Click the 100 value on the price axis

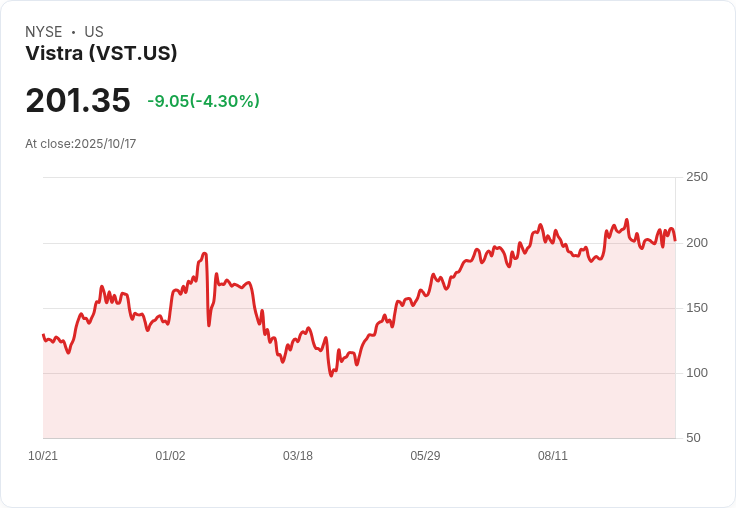[x=697, y=373]
